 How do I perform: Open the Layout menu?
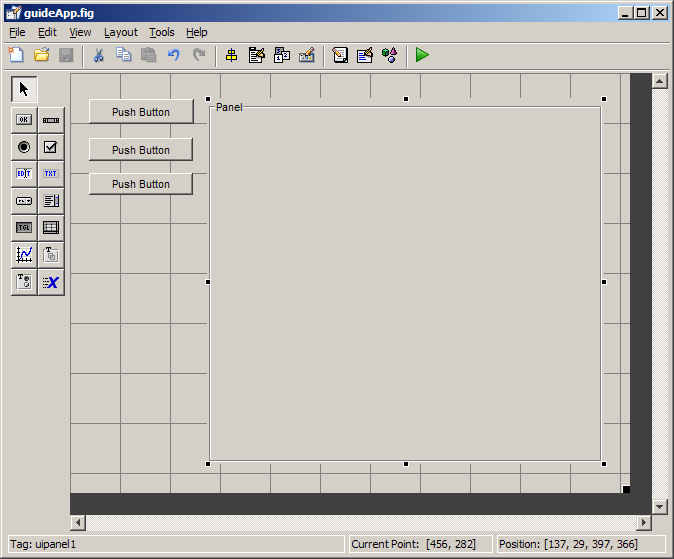pos(120,32)
